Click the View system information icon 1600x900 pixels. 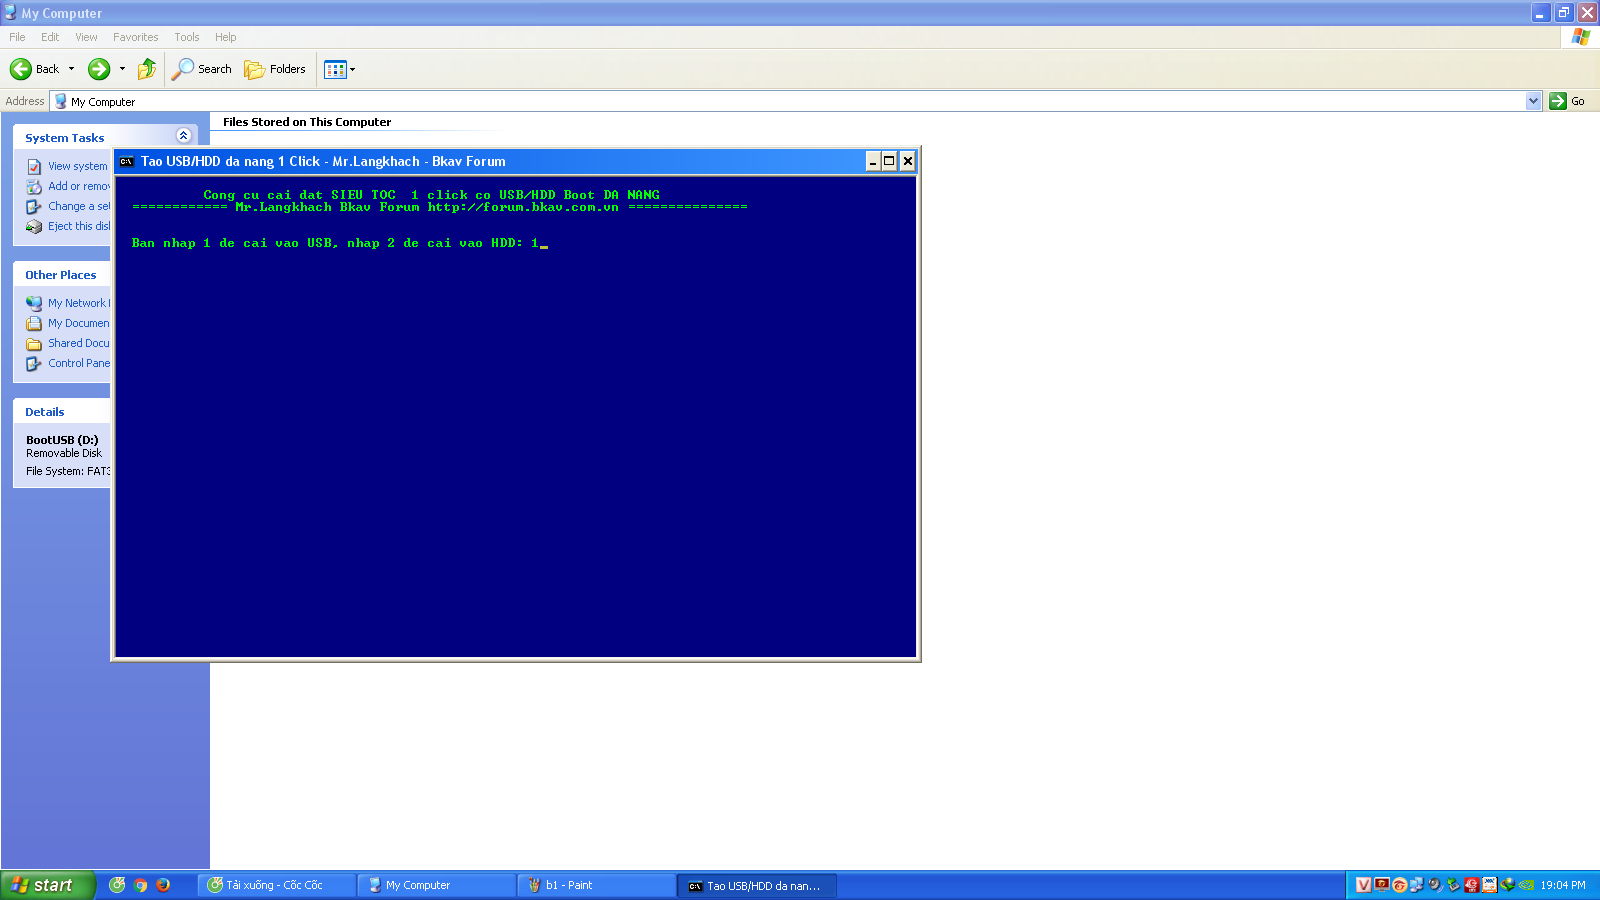click(34, 166)
